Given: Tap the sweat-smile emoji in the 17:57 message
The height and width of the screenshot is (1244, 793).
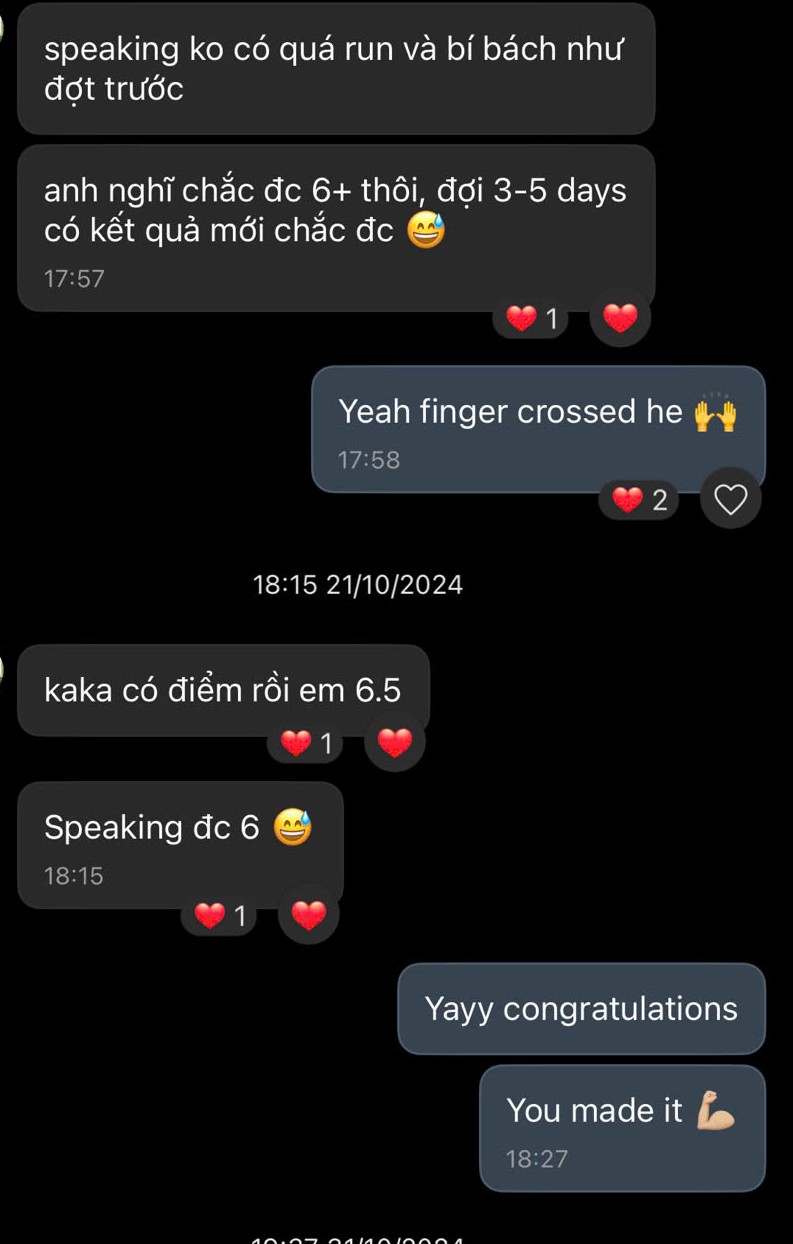Looking at the screenshot, I should pyautogui.click(x=426, y=231).
